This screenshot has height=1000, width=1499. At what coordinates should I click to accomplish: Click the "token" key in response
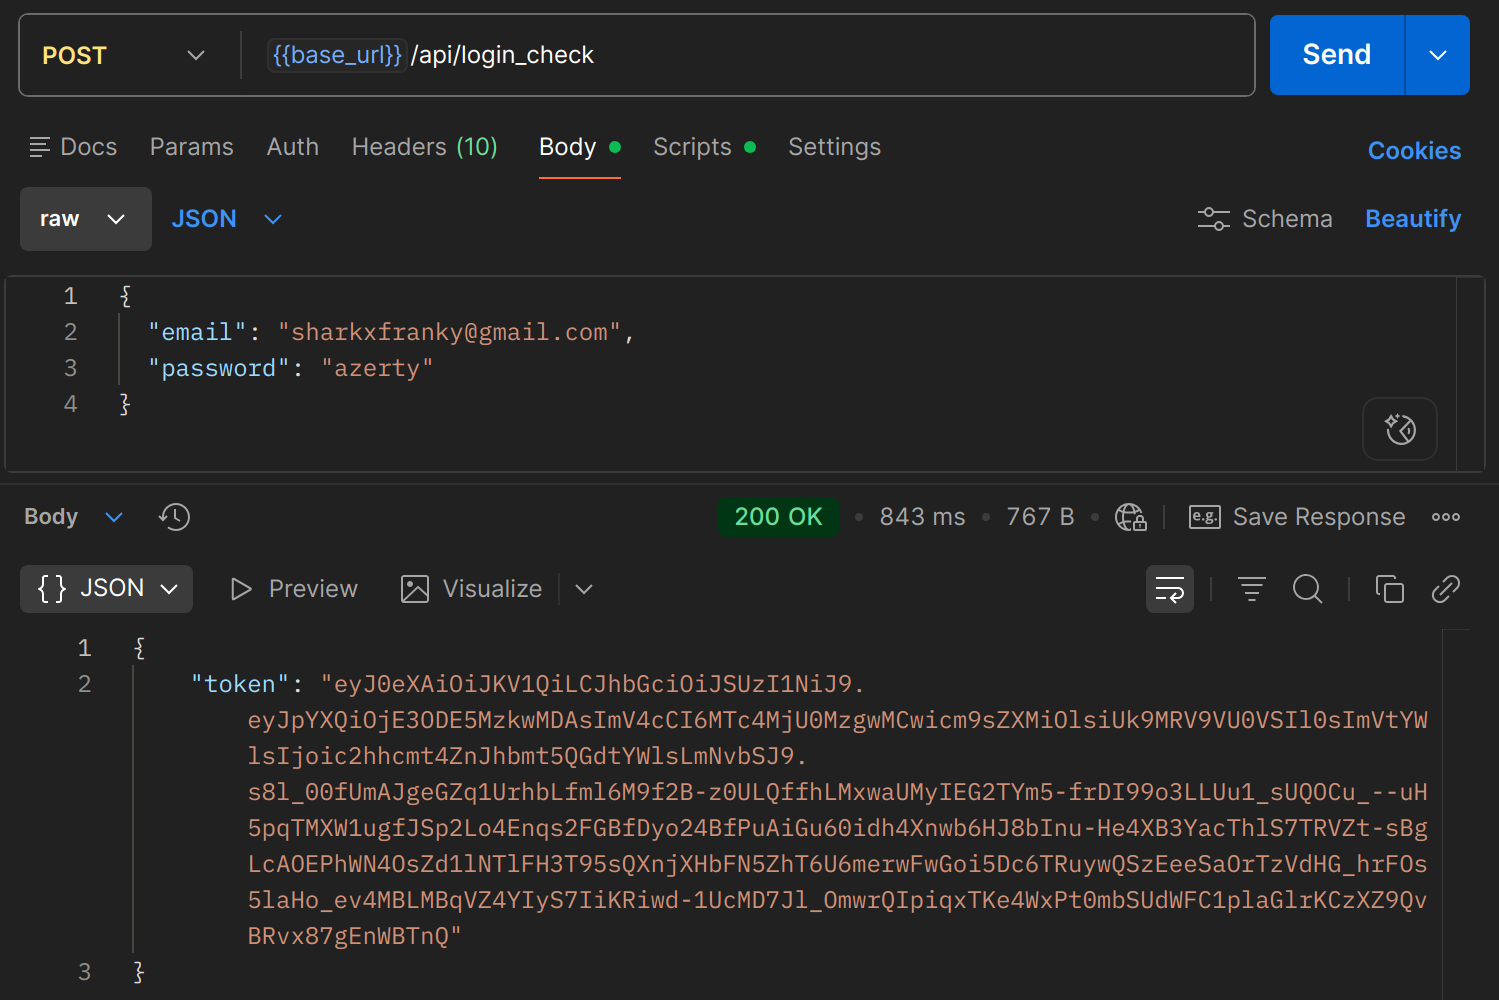pyautogui.click(x=240, y=684)
